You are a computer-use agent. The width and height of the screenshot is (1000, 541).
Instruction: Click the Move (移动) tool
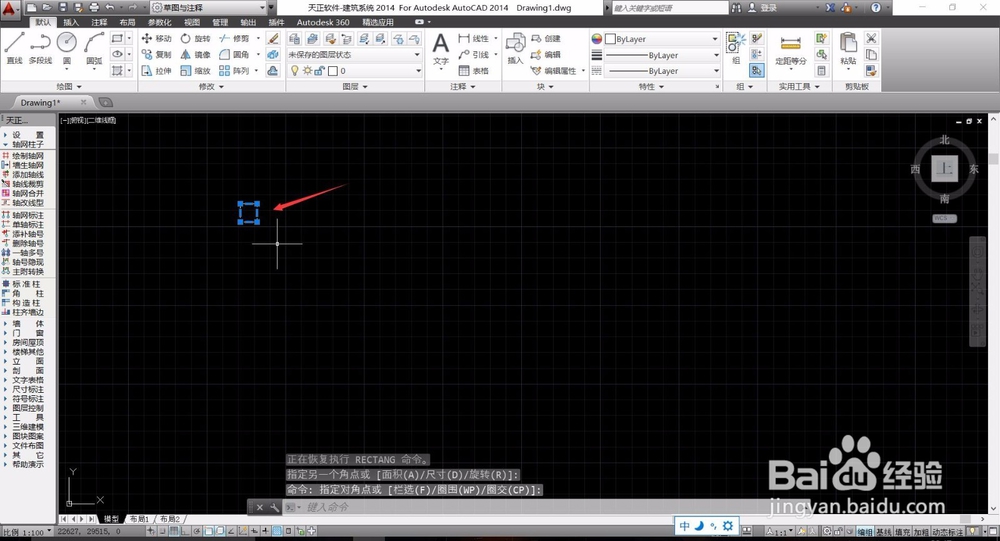(157, 38)
